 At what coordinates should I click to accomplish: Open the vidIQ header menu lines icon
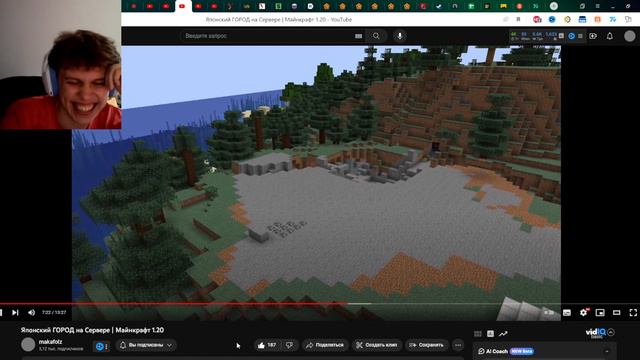click(x=580, y=36)
